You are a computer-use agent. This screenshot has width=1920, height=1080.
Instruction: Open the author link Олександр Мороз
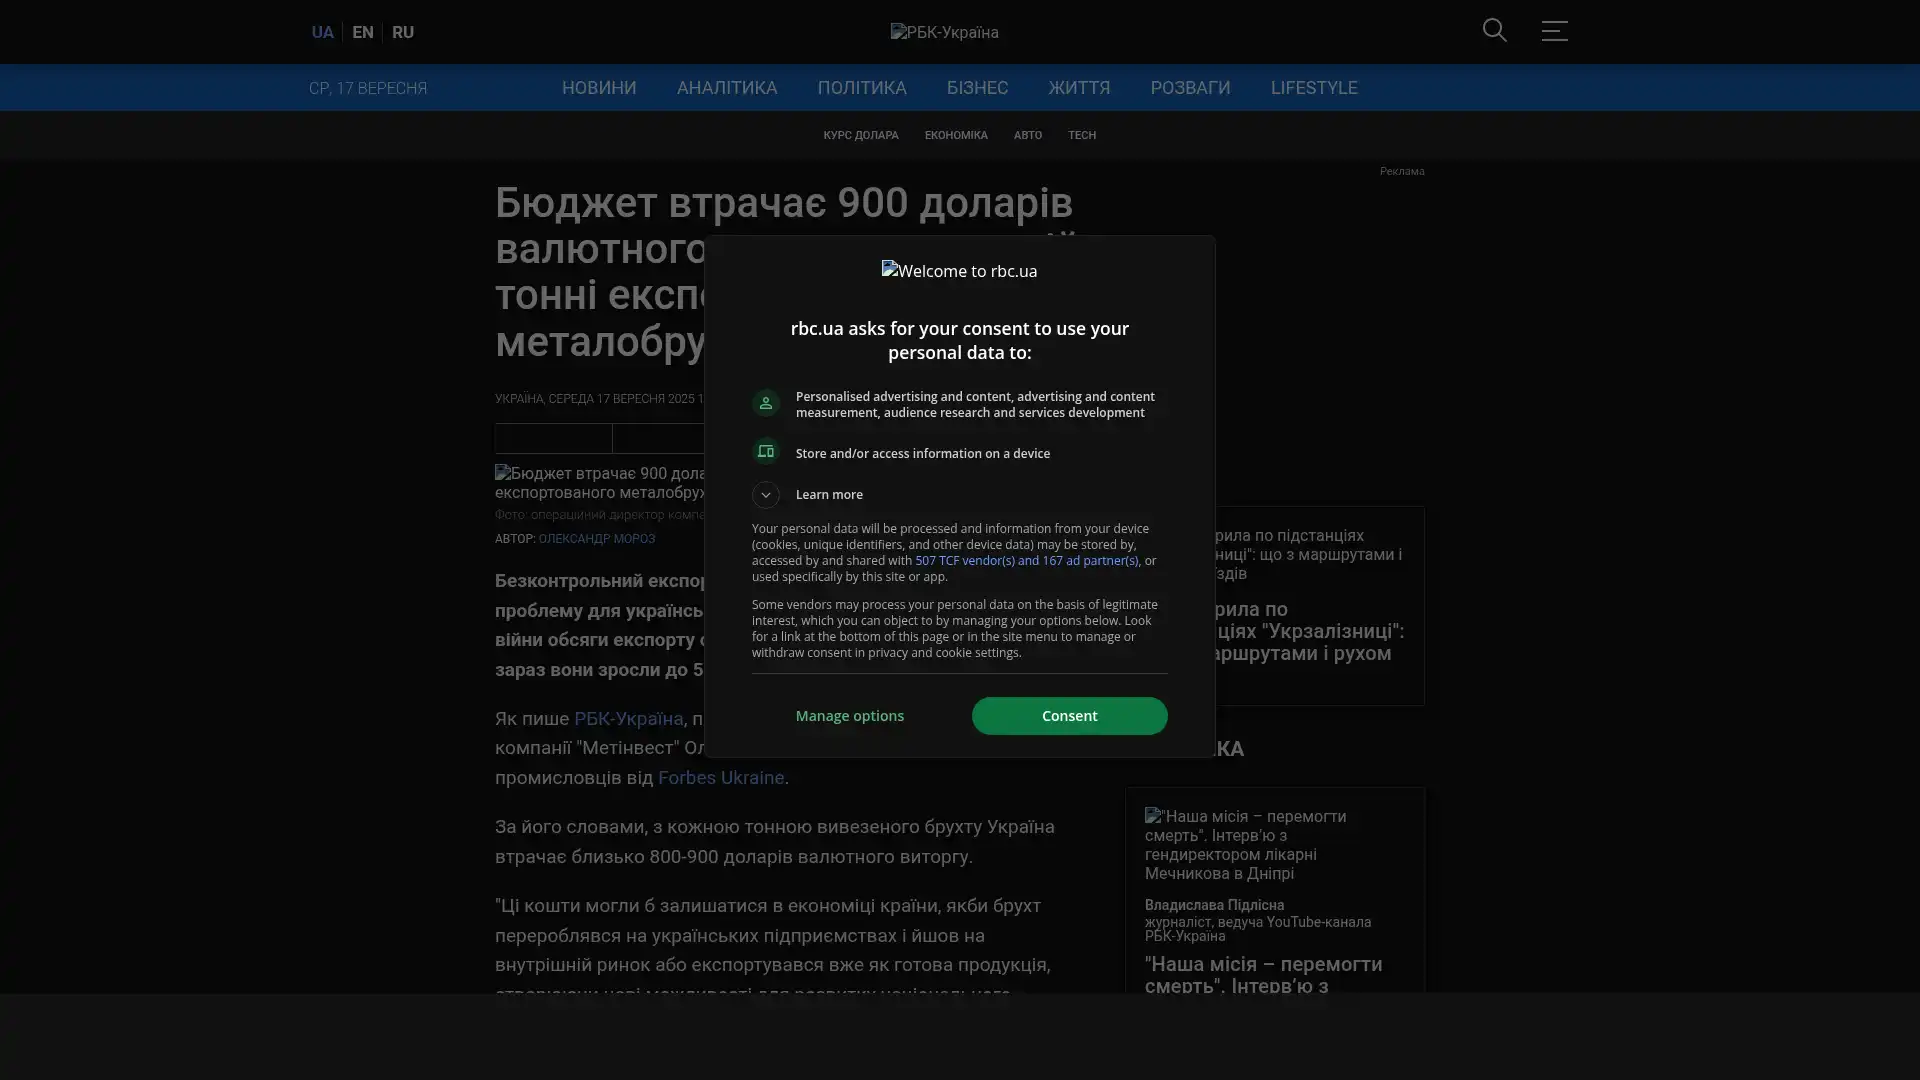pos(596,539)
